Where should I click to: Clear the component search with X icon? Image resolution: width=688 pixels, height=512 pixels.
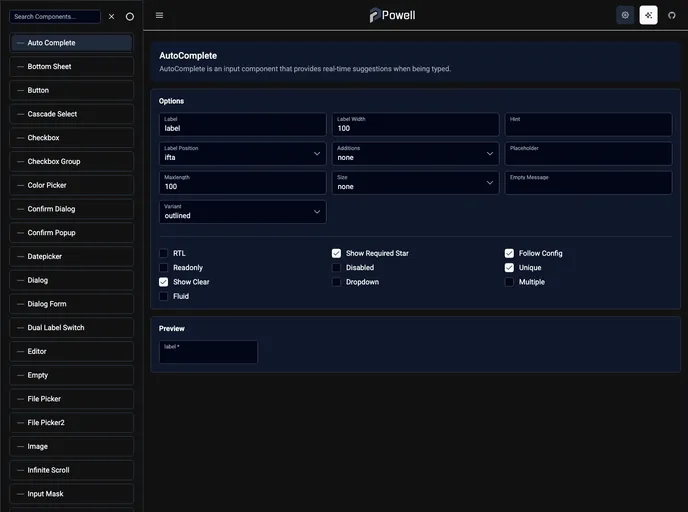pos(111,17)
